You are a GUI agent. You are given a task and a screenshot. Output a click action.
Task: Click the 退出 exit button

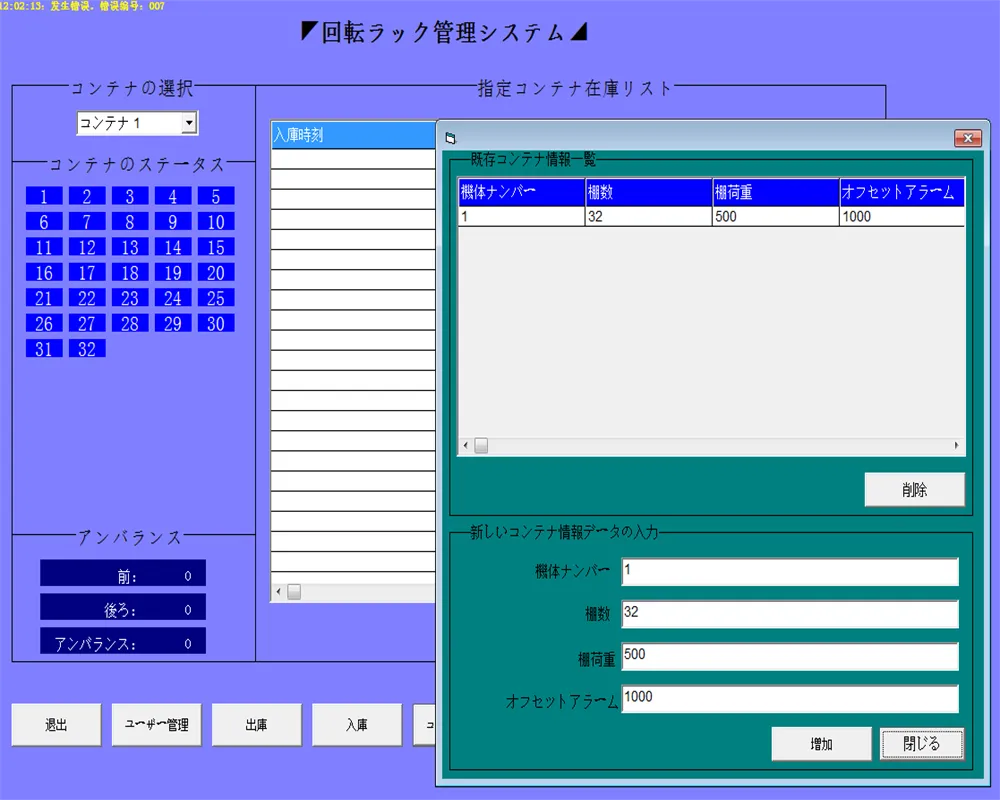click(56, 725)
